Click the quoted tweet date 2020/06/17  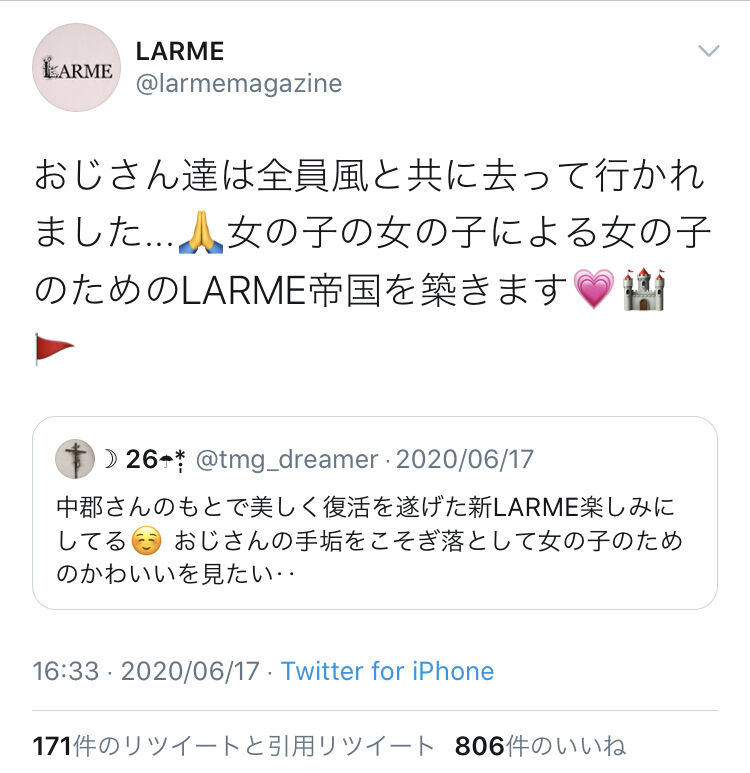[465, 459]
